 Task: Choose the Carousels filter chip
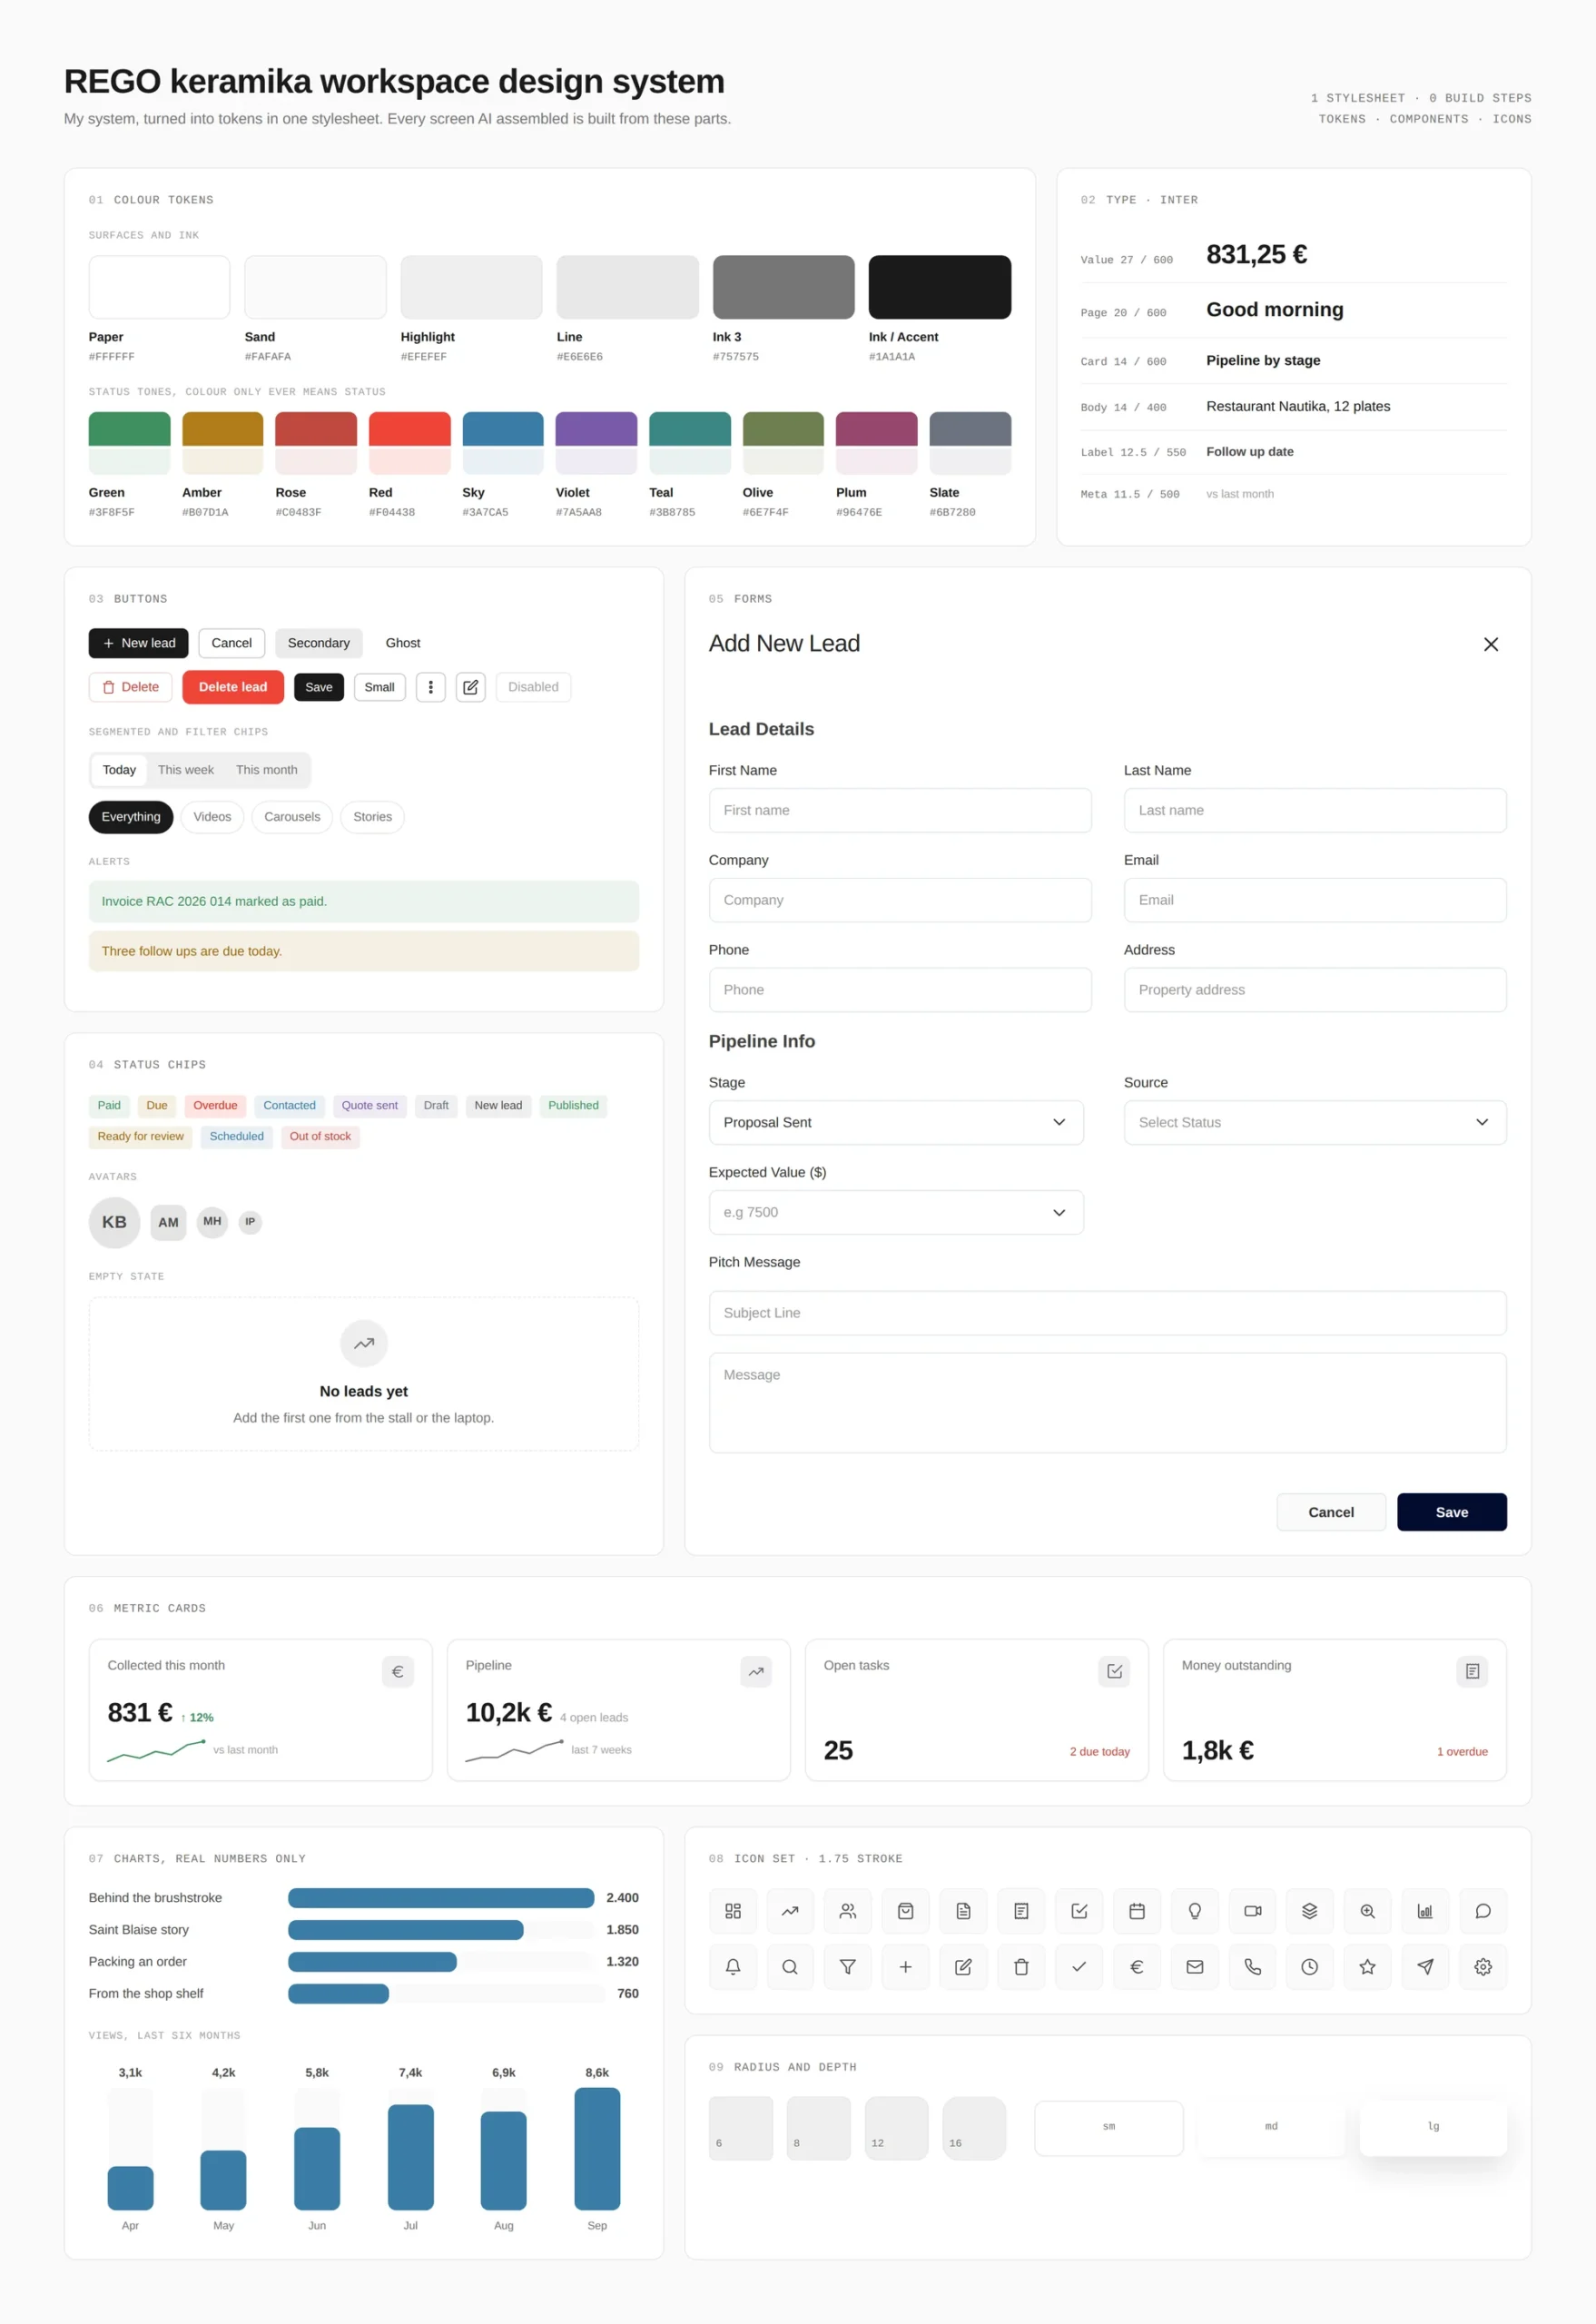pos(292,817)
